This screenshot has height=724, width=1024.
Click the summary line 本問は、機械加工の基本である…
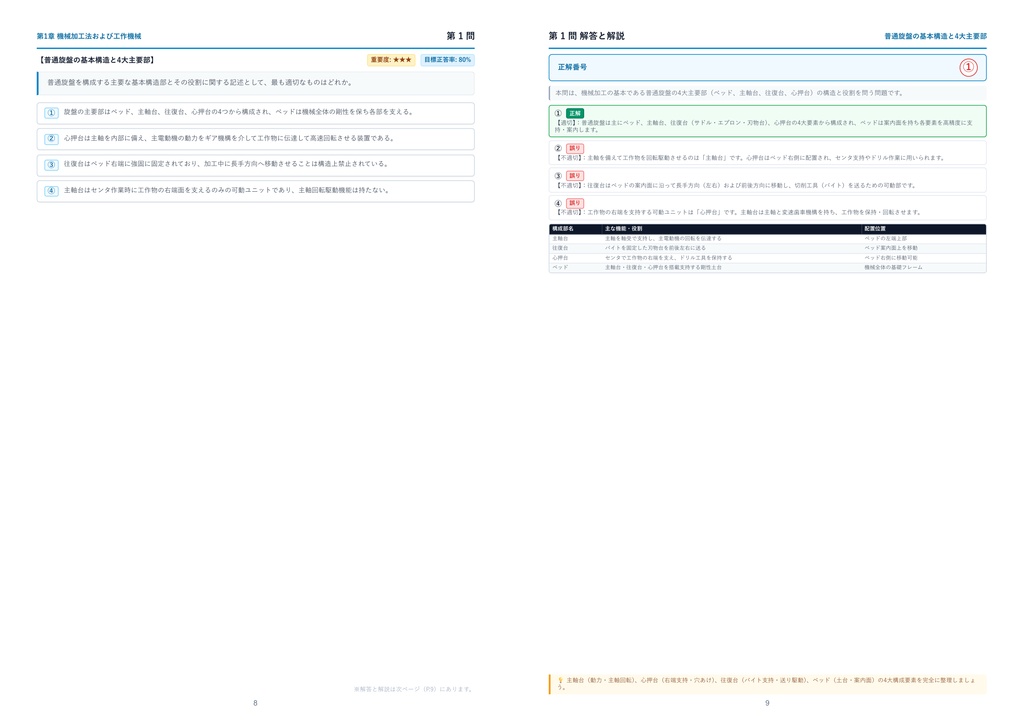[x=729, y=93]
